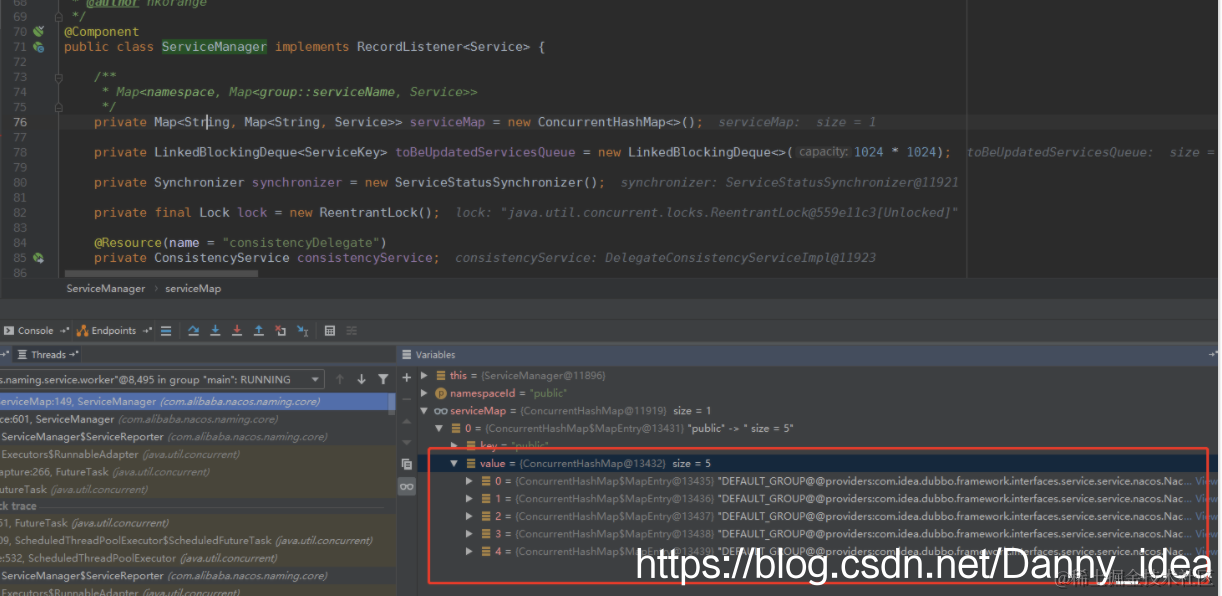The image size is (1222, 596).
Task: Click pin icon next to Endpoints tab
Action: point(147,331)
